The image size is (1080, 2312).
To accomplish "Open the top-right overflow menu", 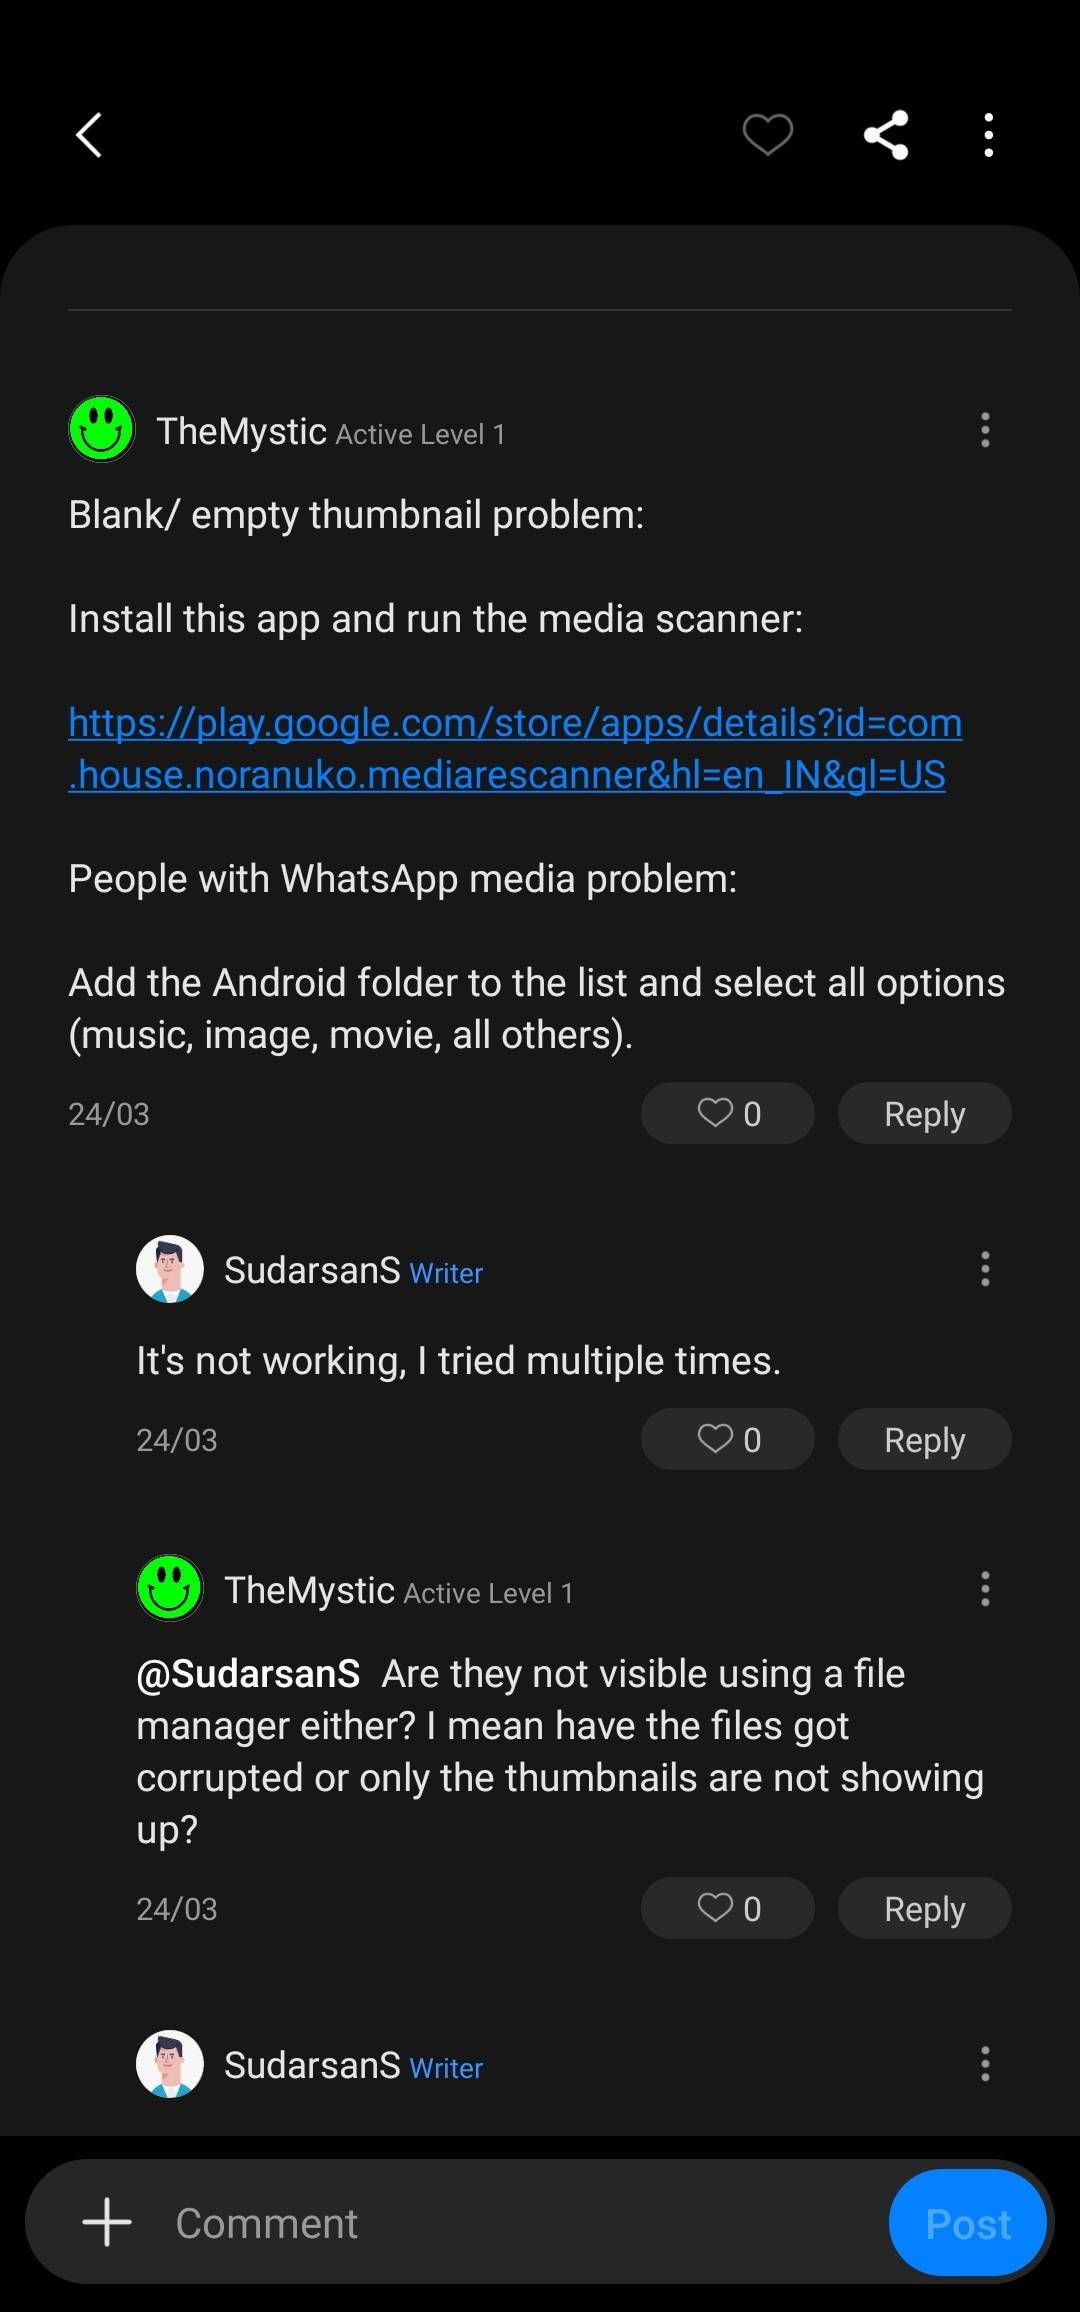I will click(988, 135).
